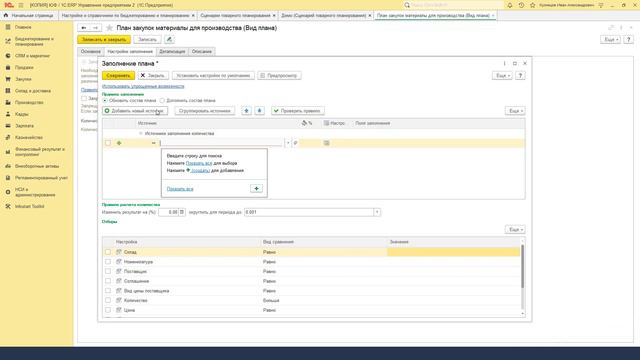Open Производство section in sidebar
The height and width of the screenshot is (360, 640).
click(x=29, y=102)
